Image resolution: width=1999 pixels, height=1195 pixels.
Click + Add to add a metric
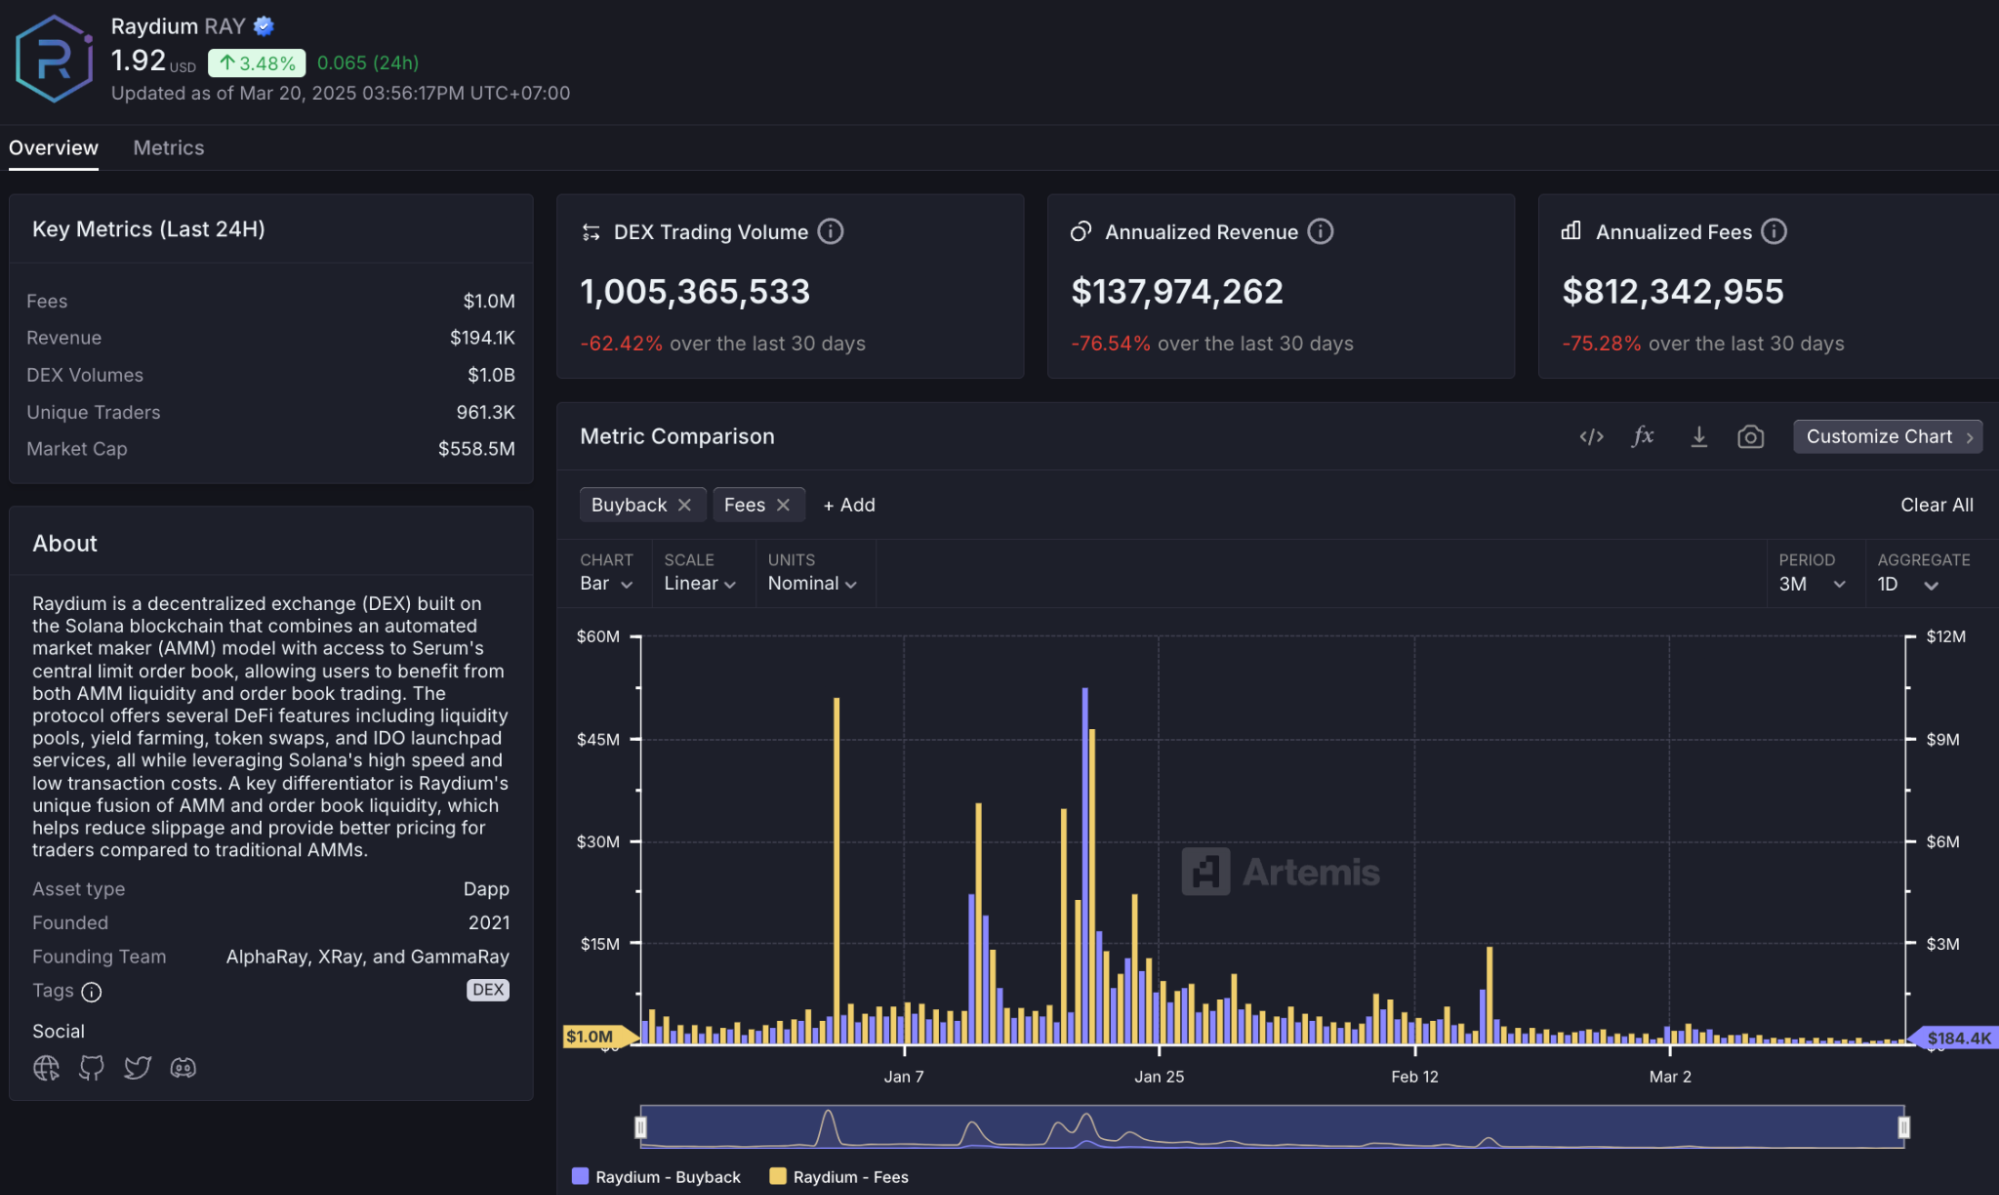(849, 505)
